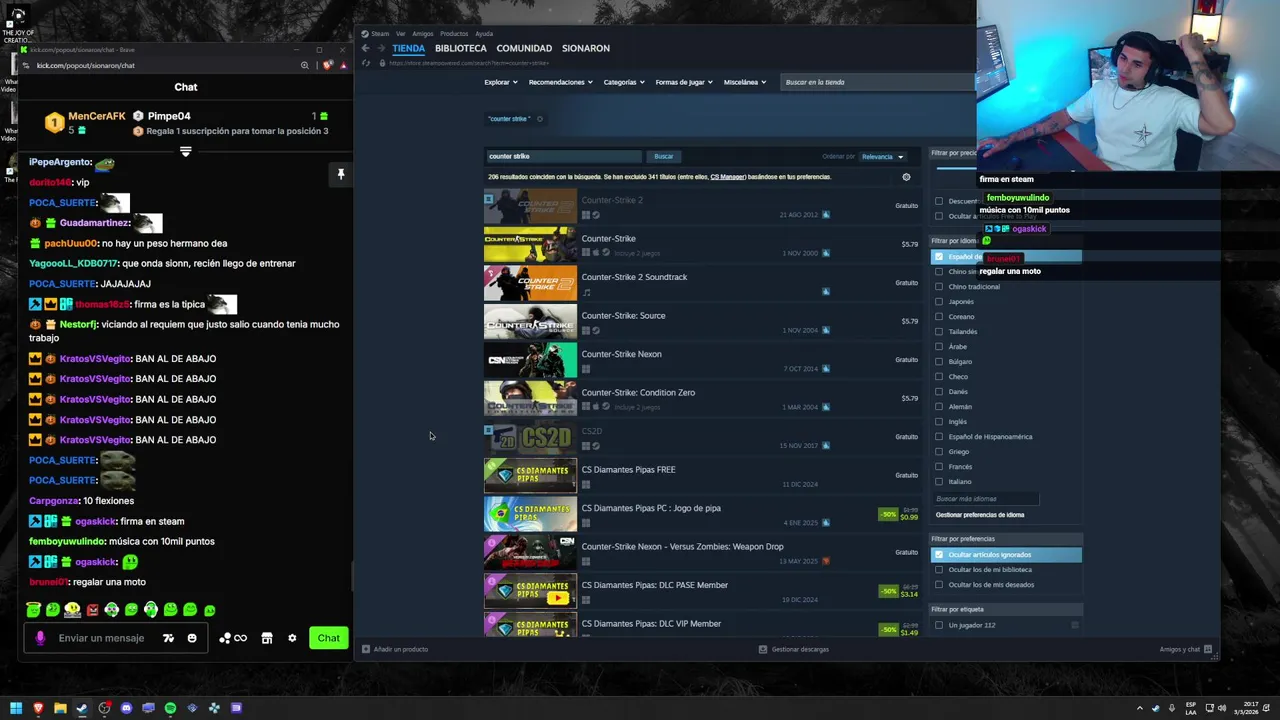This screenshot has width=1280, height=720.
Task: Open the 7TV emote menu icon
Action: tap(168, 638)
